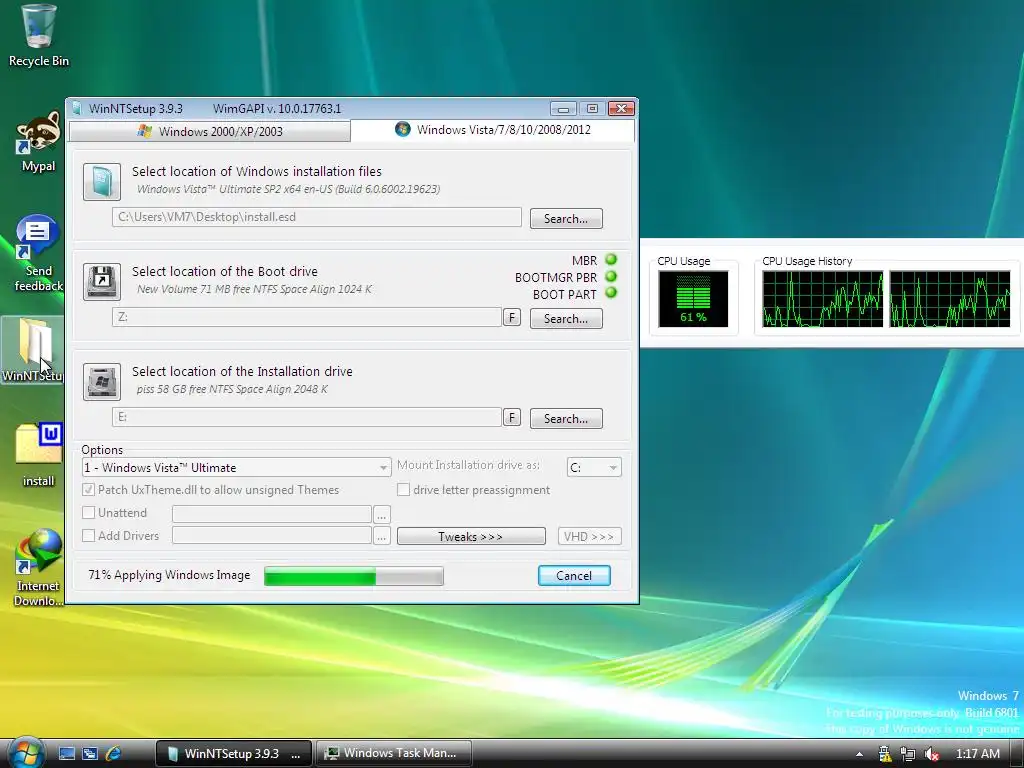Click the Show Desktop quick launch icon

click(x=67, y=753)
